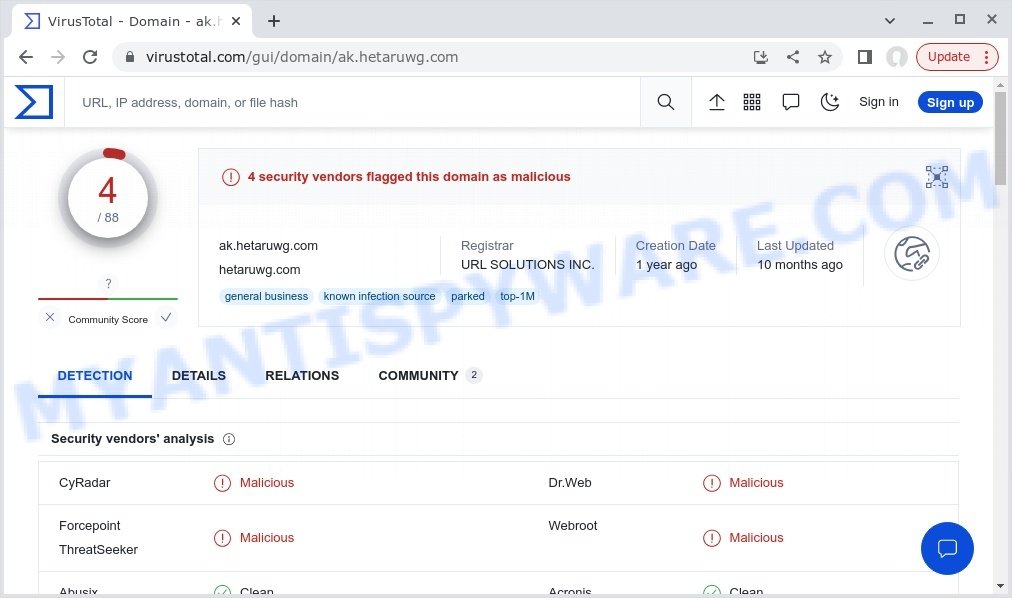Click the 'top-1M' tag
Viewport: 1012px width, 598px height.
click(x=517, y=296)
